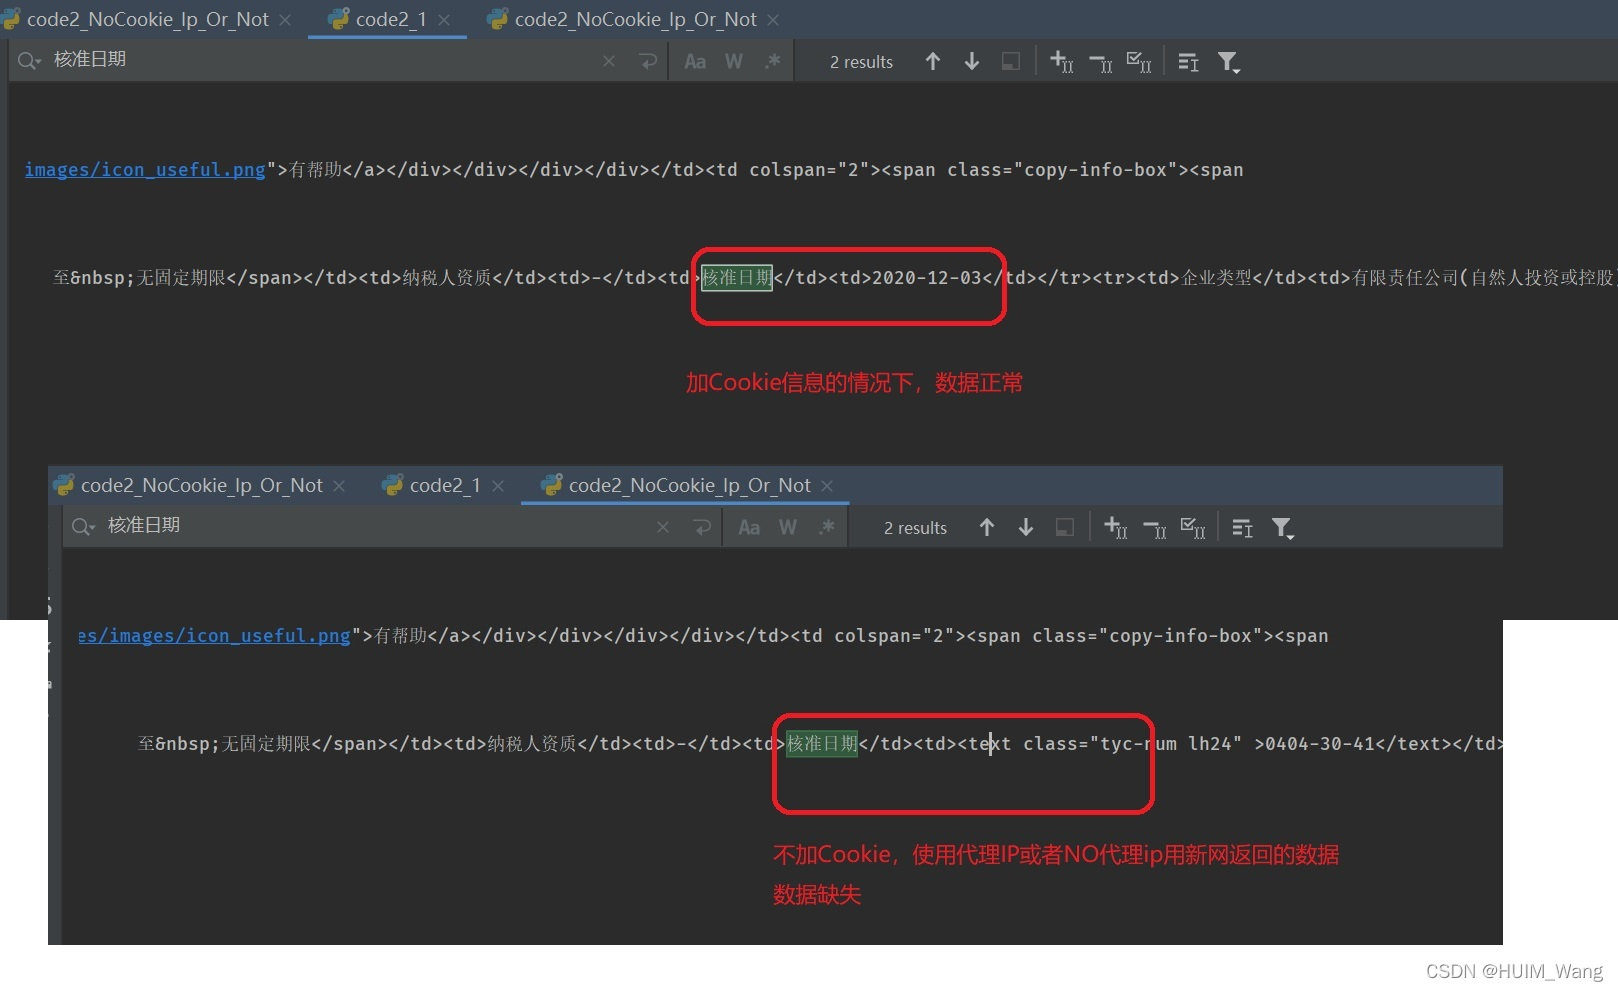The image size is (1618, 991).
Task: Click highlighted 核准日期 match in upper output
Action: coord(737,277)
